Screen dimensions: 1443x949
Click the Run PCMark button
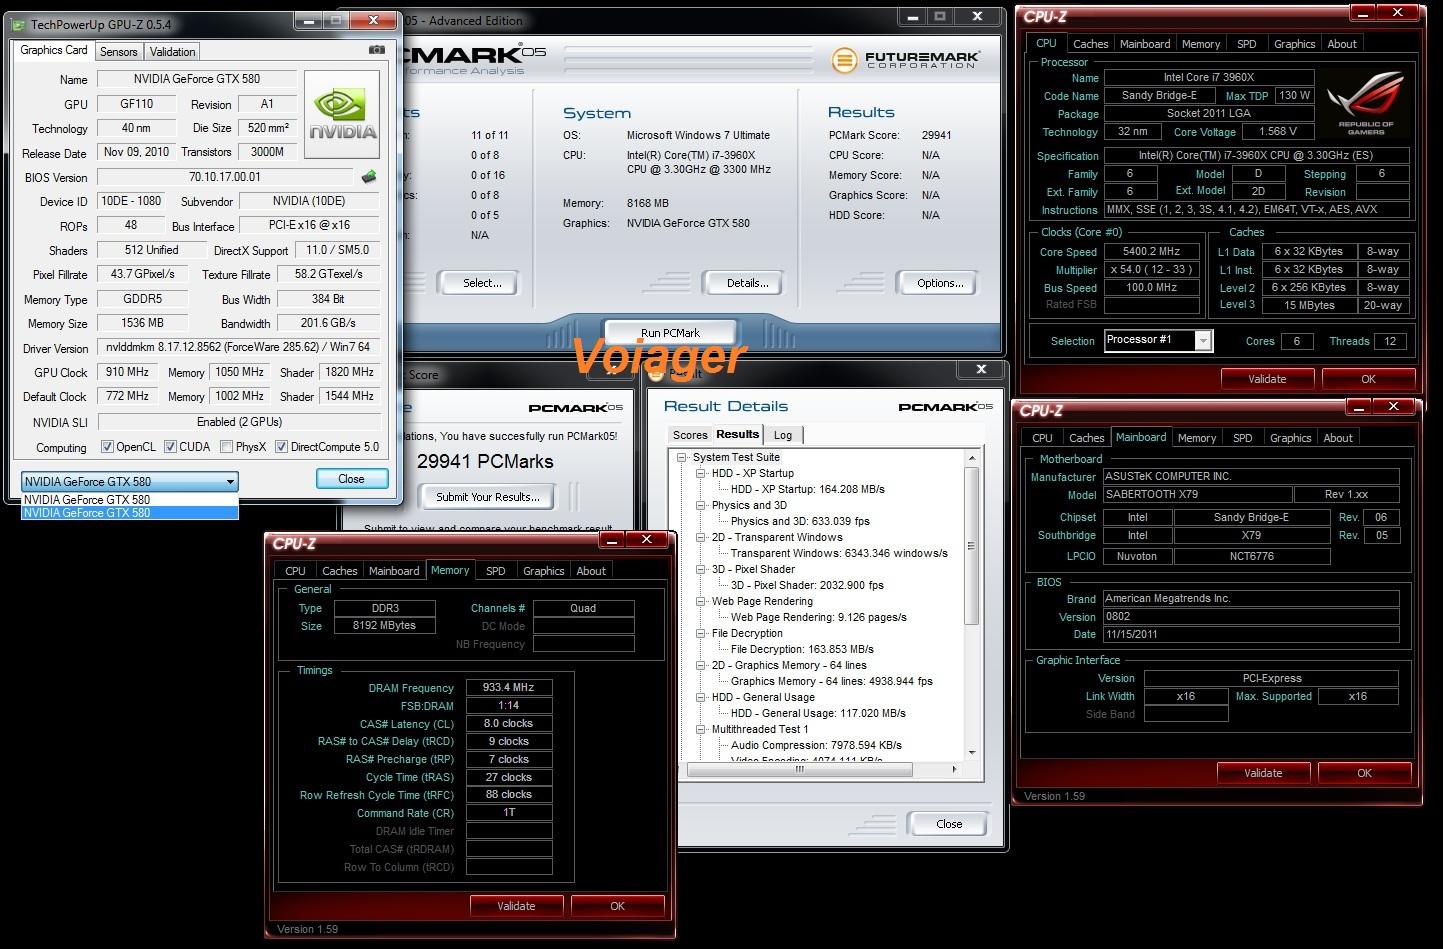coord(670,333)
